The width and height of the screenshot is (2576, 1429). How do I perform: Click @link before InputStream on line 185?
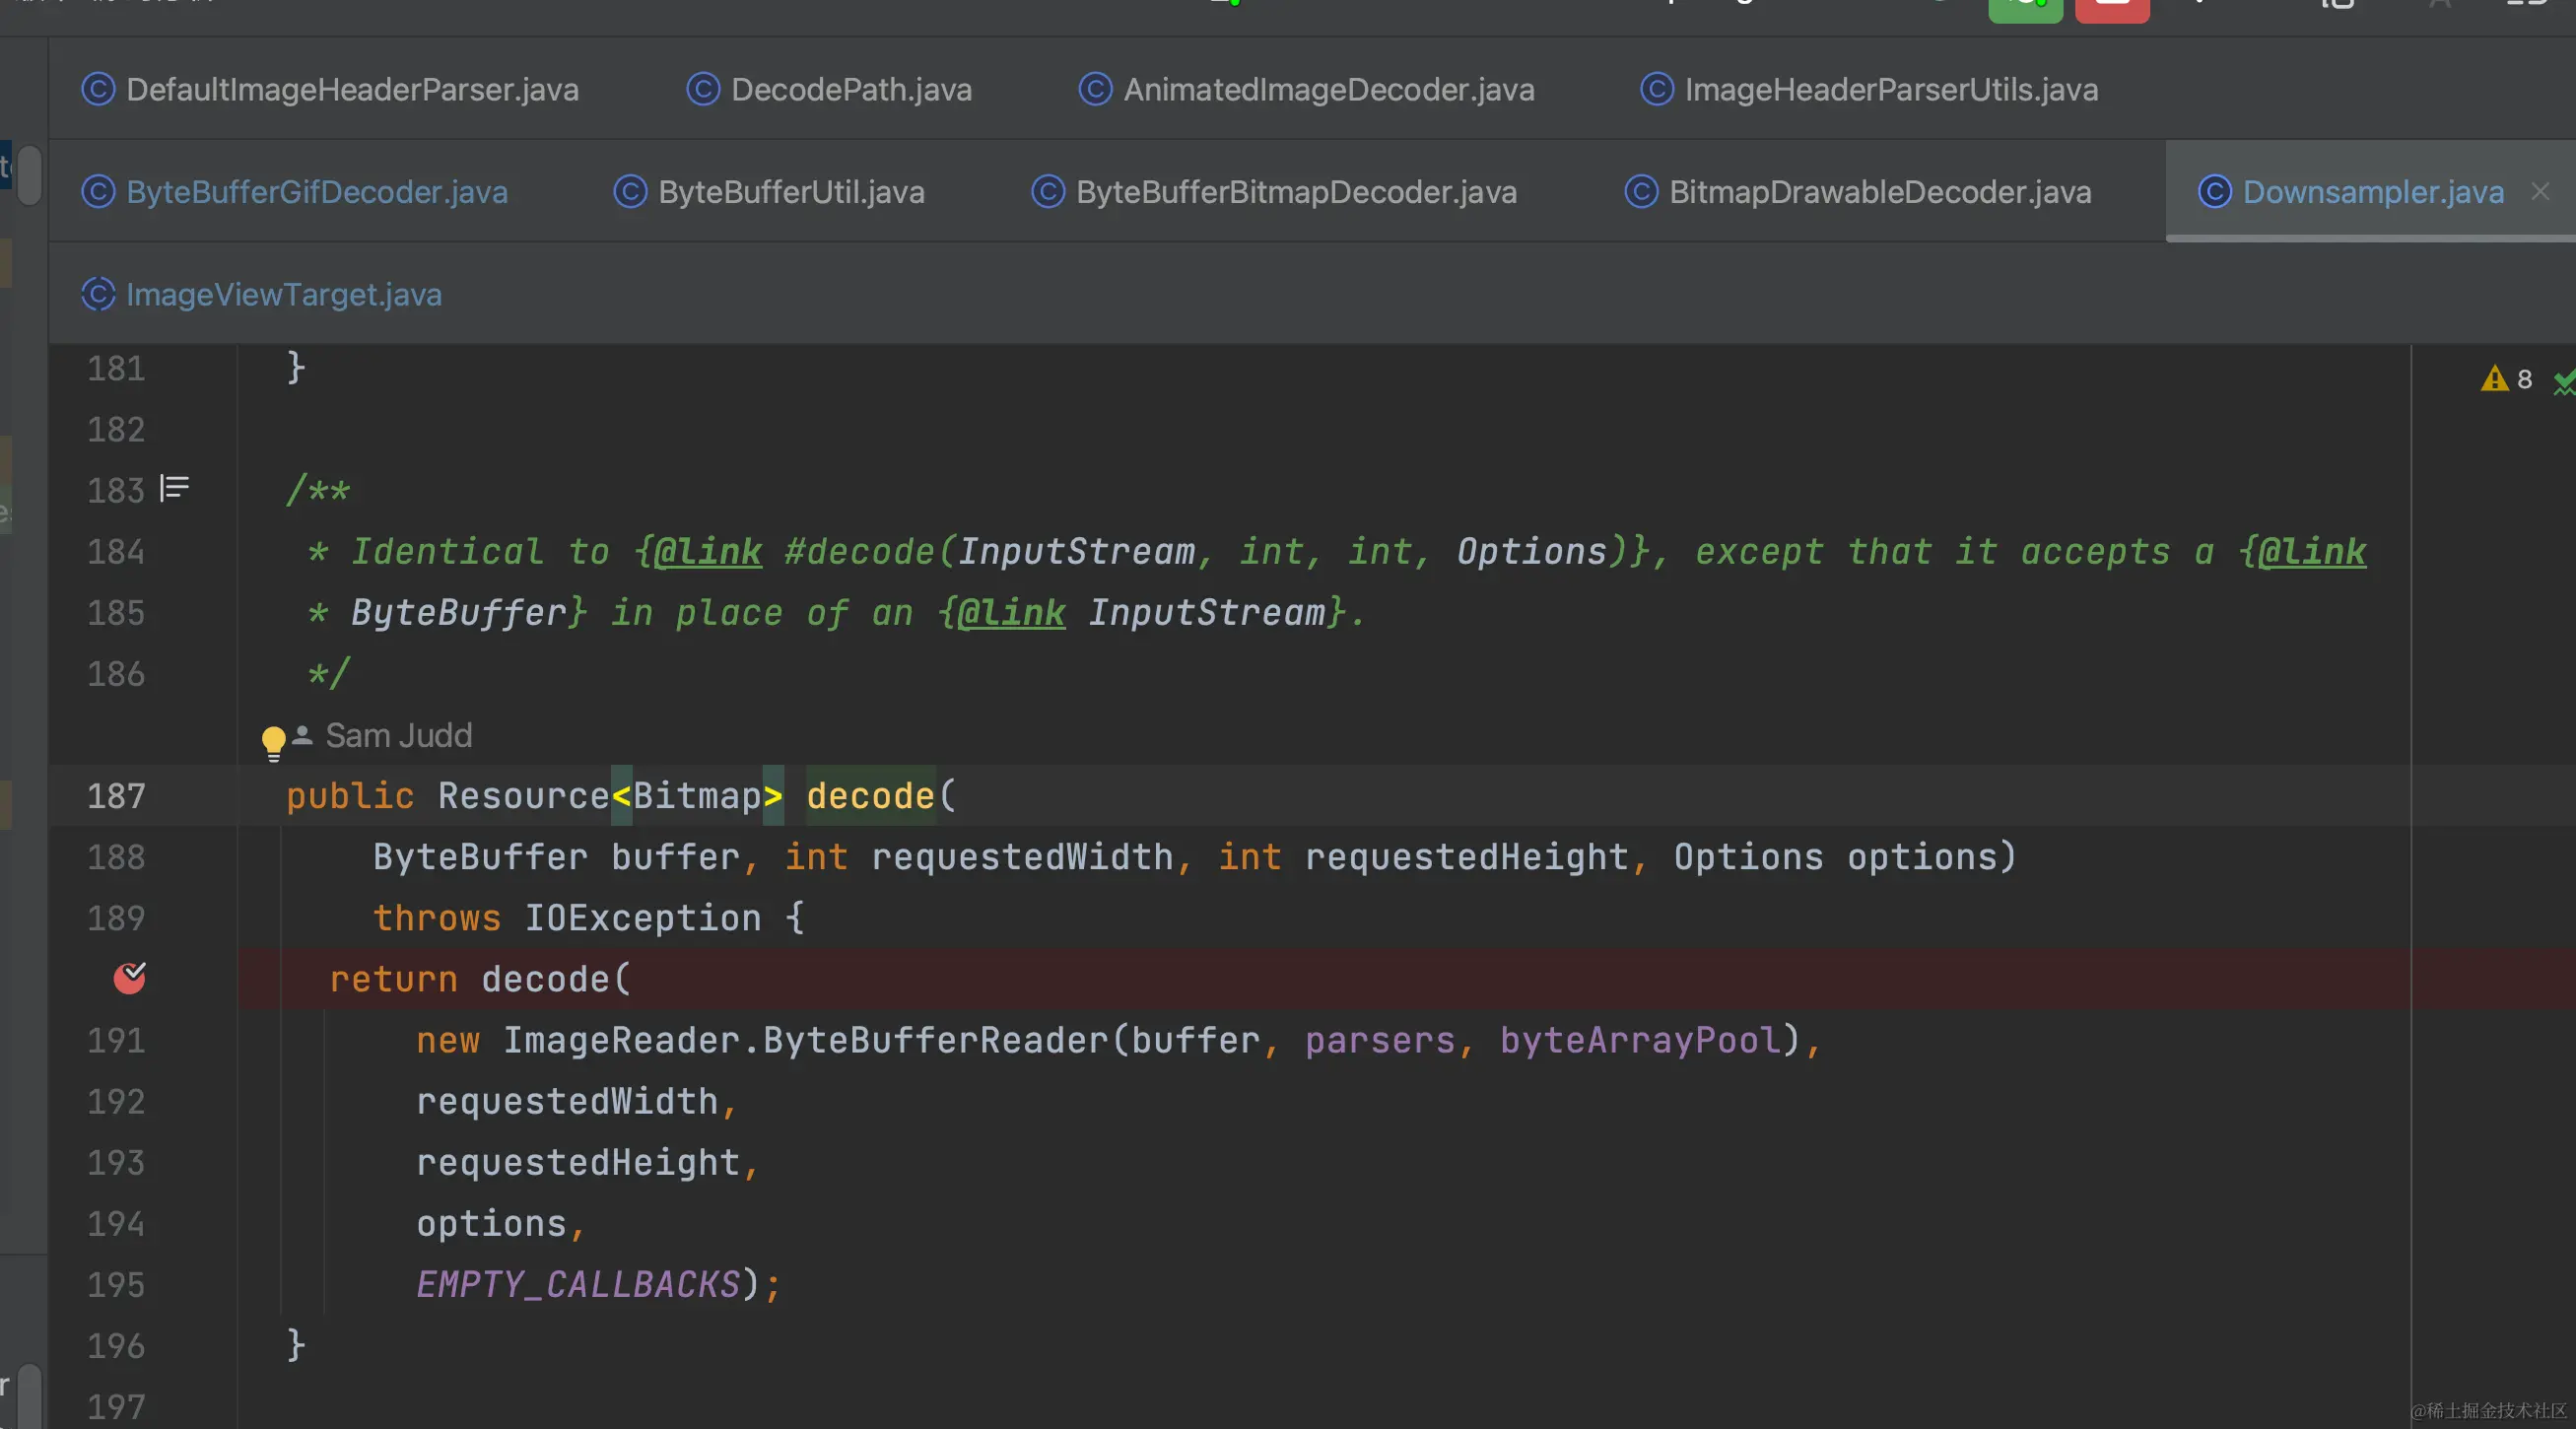pyautogui.click(x=1011, y=613)
